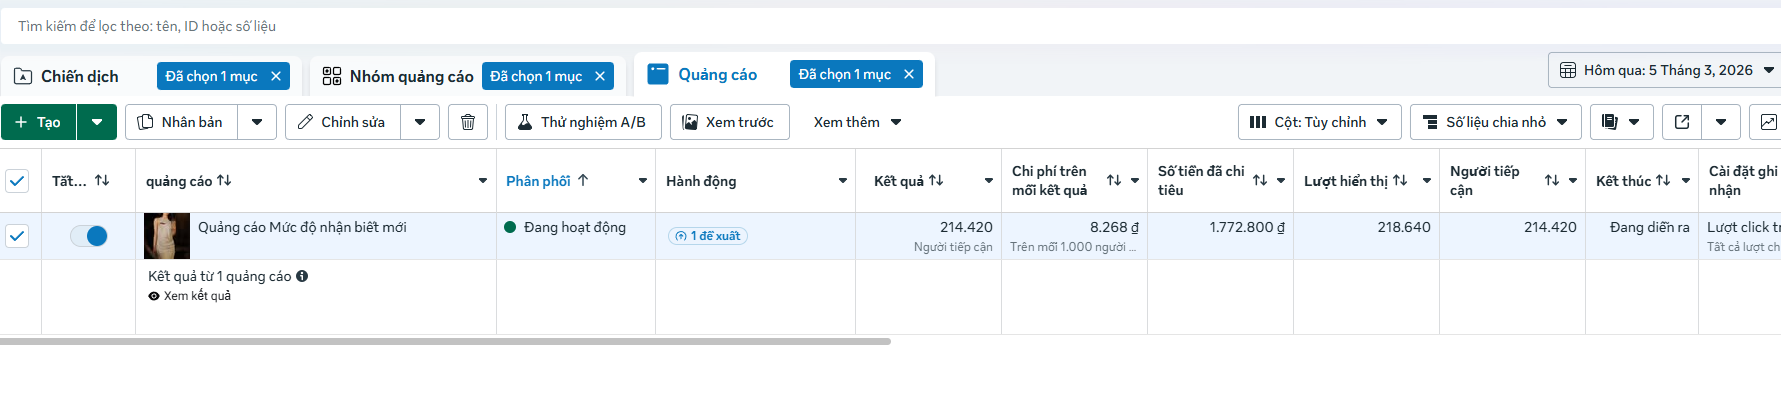Click the green Tạo button

point(38,122)
